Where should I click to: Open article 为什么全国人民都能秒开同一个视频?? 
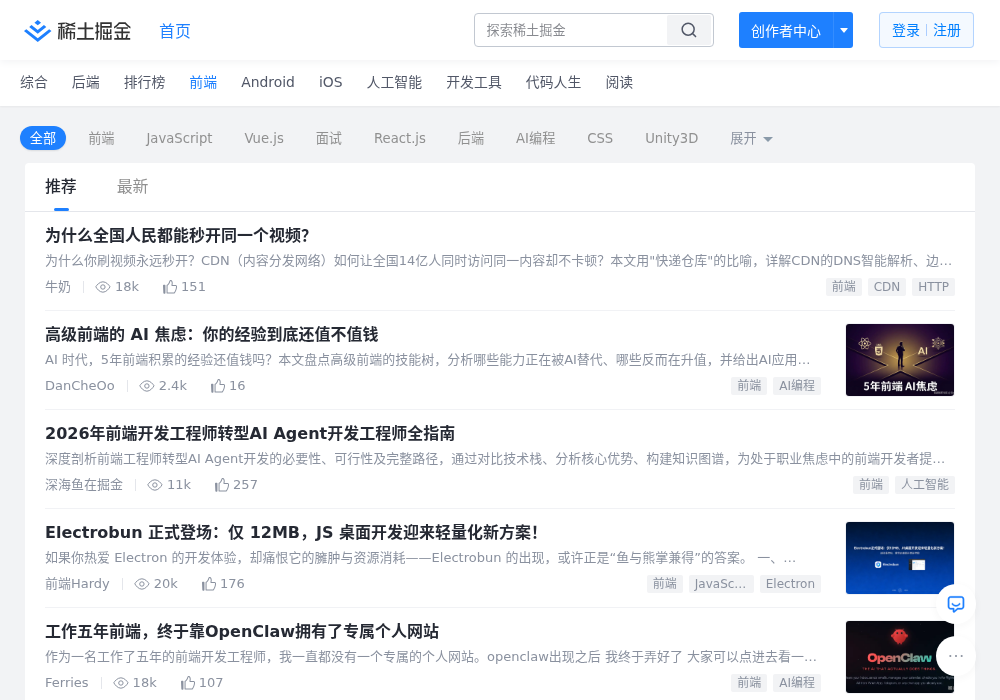point(177,236)
